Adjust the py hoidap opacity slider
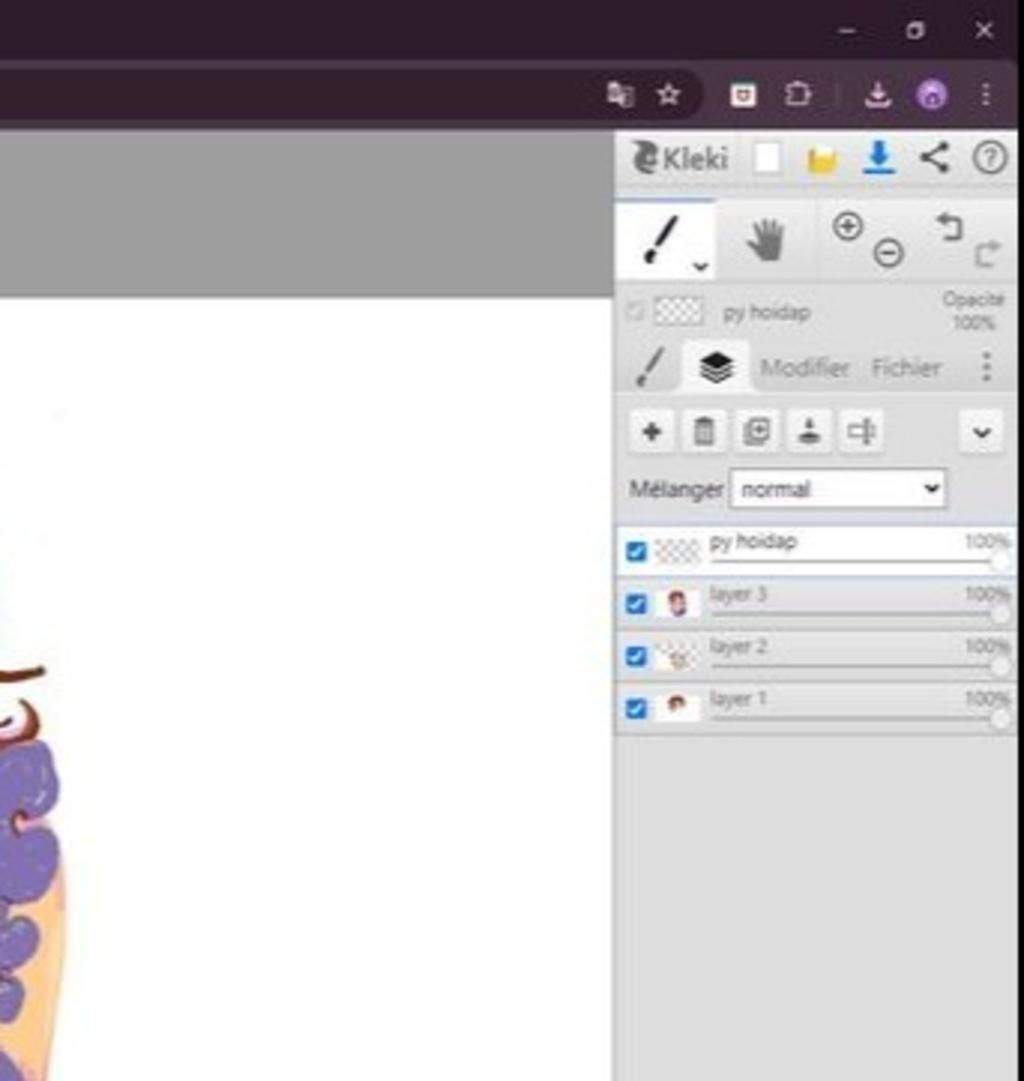1024x1081 pixels. click(859, 562)
